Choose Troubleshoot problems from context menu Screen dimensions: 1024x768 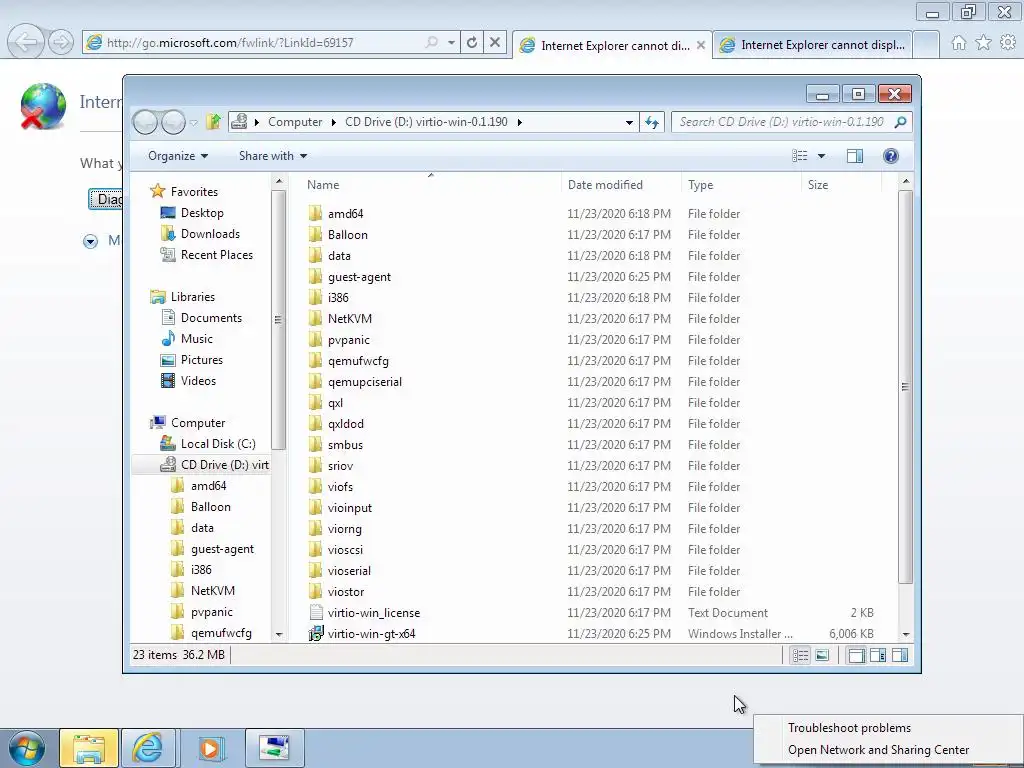tap(849, 728)
